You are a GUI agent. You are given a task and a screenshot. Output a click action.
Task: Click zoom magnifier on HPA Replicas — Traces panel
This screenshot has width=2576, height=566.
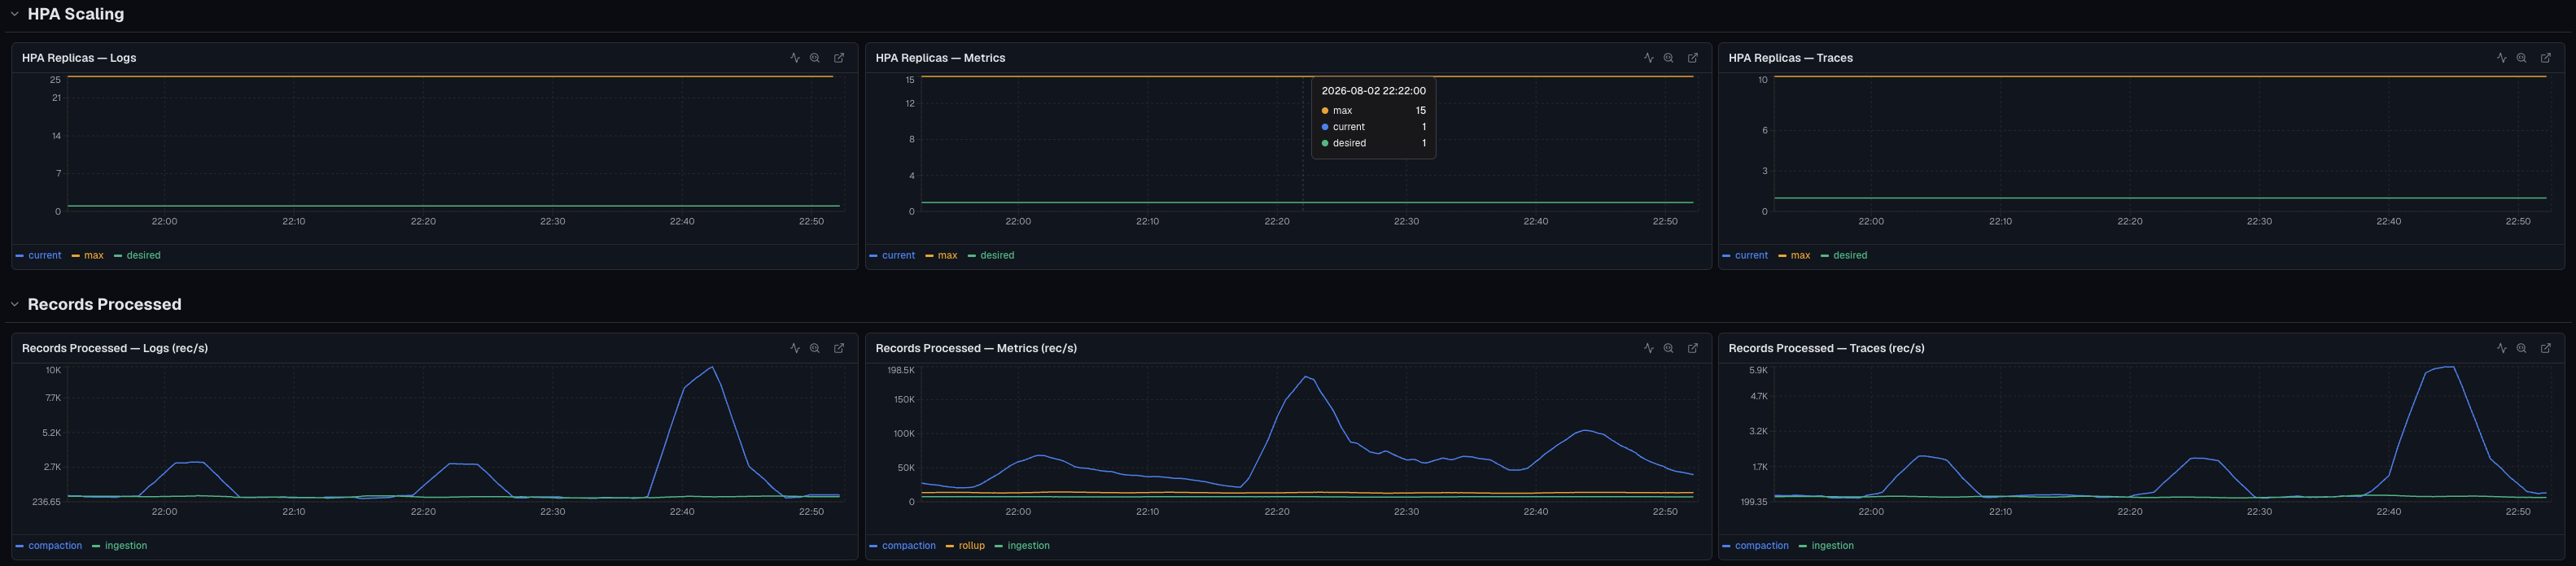pos(2521,58)
